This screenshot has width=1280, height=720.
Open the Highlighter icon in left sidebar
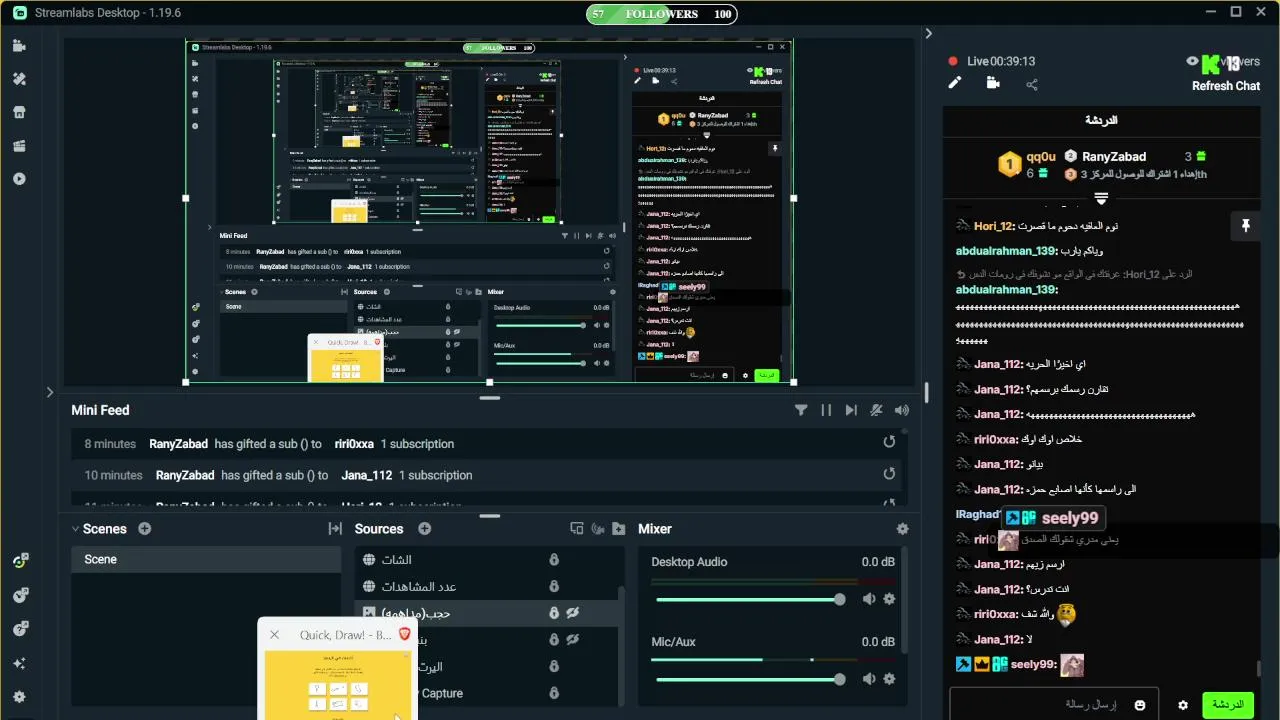click(x=19, y=146)
